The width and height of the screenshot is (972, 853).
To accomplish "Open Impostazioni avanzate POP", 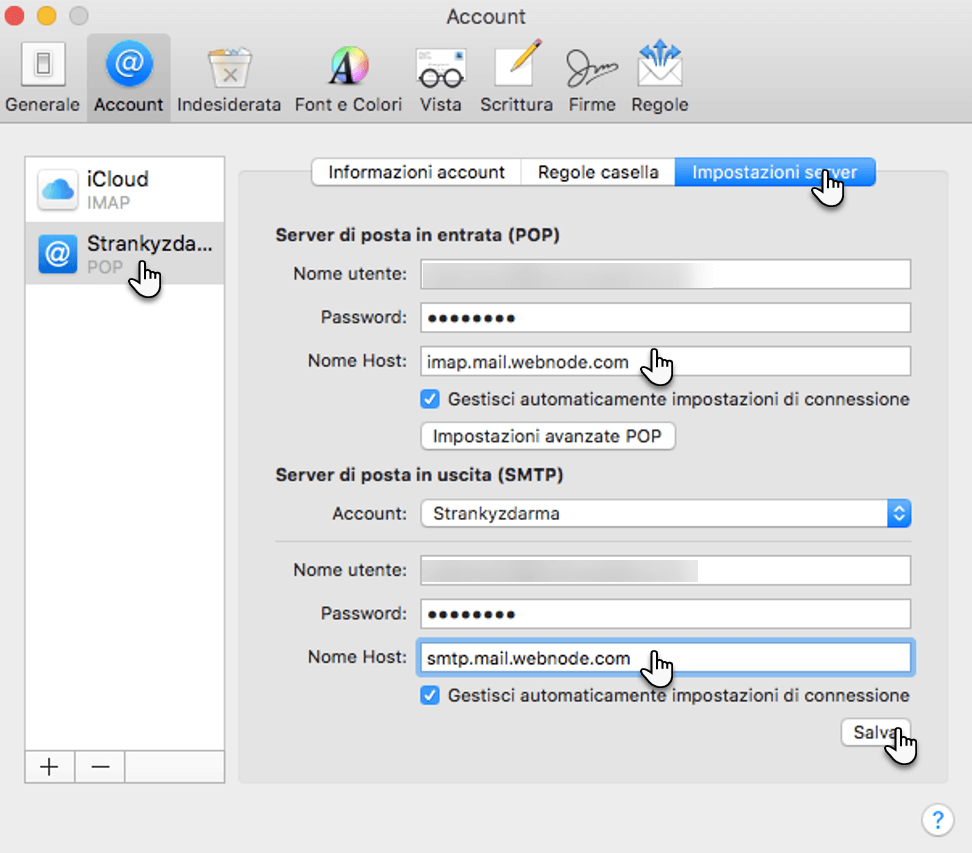I will tap(547, 436).
